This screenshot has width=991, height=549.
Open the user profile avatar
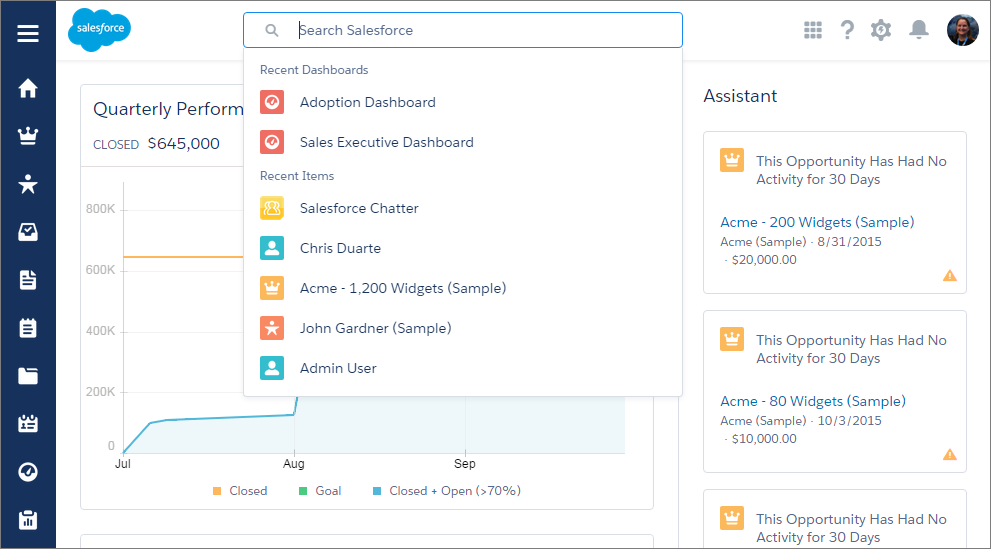tap(963, 30)
